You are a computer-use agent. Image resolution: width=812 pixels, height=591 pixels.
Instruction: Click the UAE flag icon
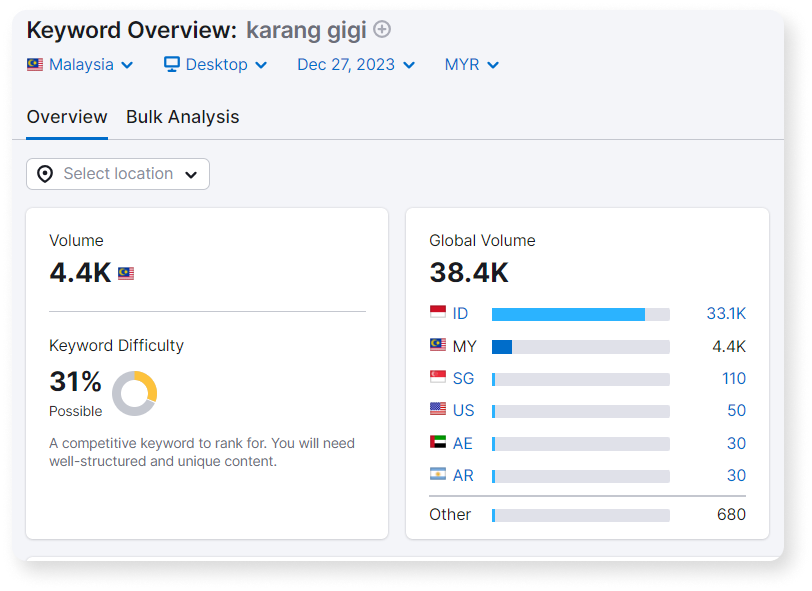click(439, 442)
